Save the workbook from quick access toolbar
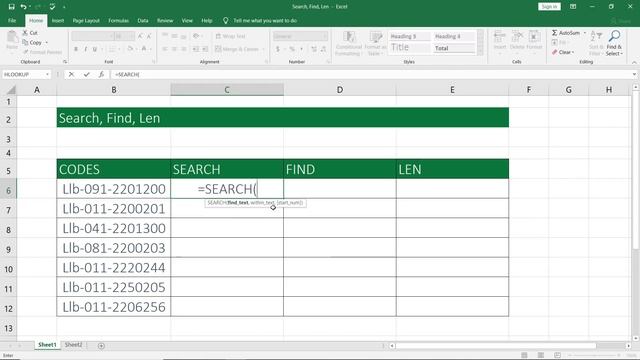The width and height of the screenshot is (640, 360). pyautogui.click(x=11, y=7)
